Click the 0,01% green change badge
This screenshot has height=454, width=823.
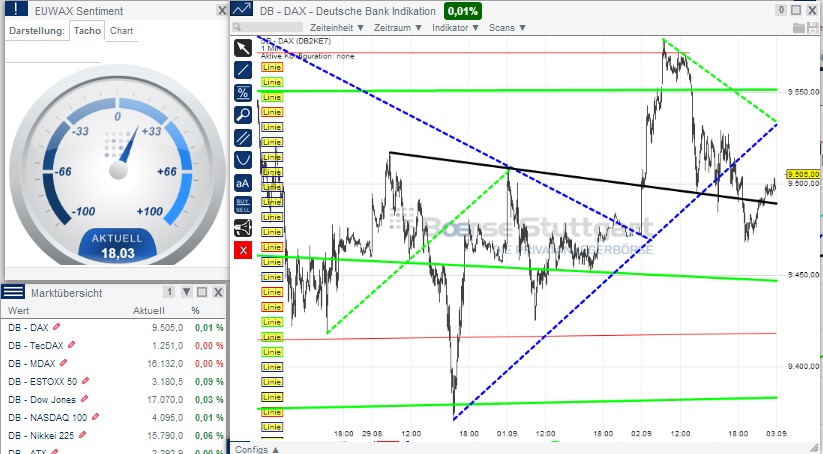click(462, 11)
